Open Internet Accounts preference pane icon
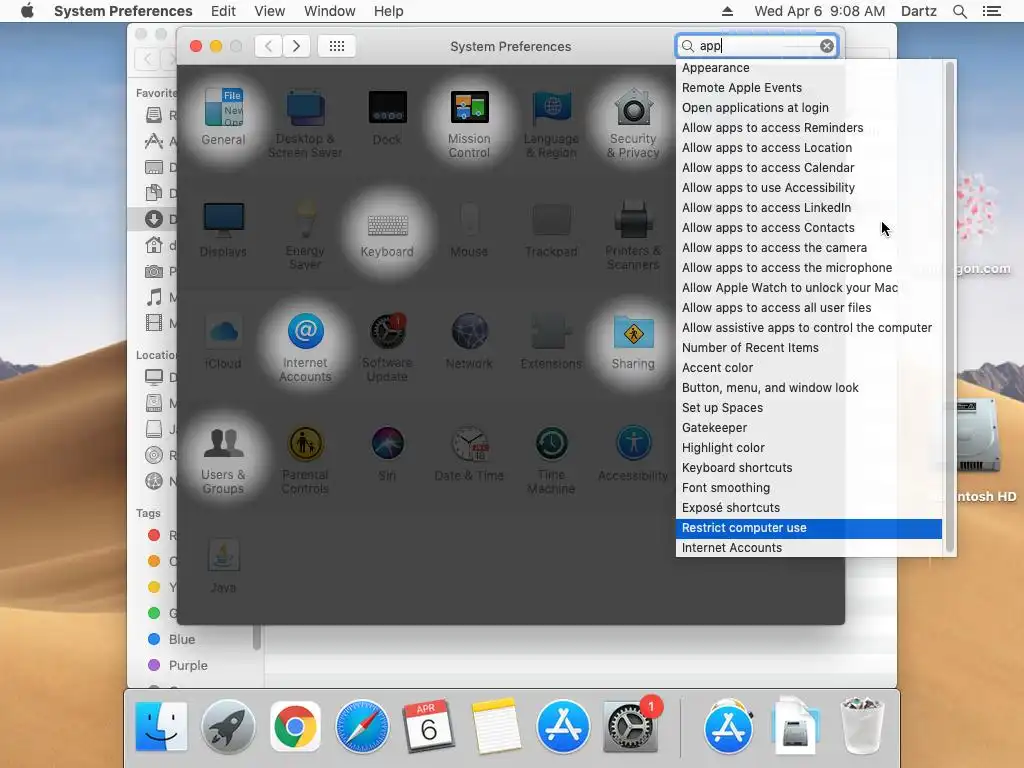Image resolution: width=1024 pixels, height=768 pixels. click(305, 347)
